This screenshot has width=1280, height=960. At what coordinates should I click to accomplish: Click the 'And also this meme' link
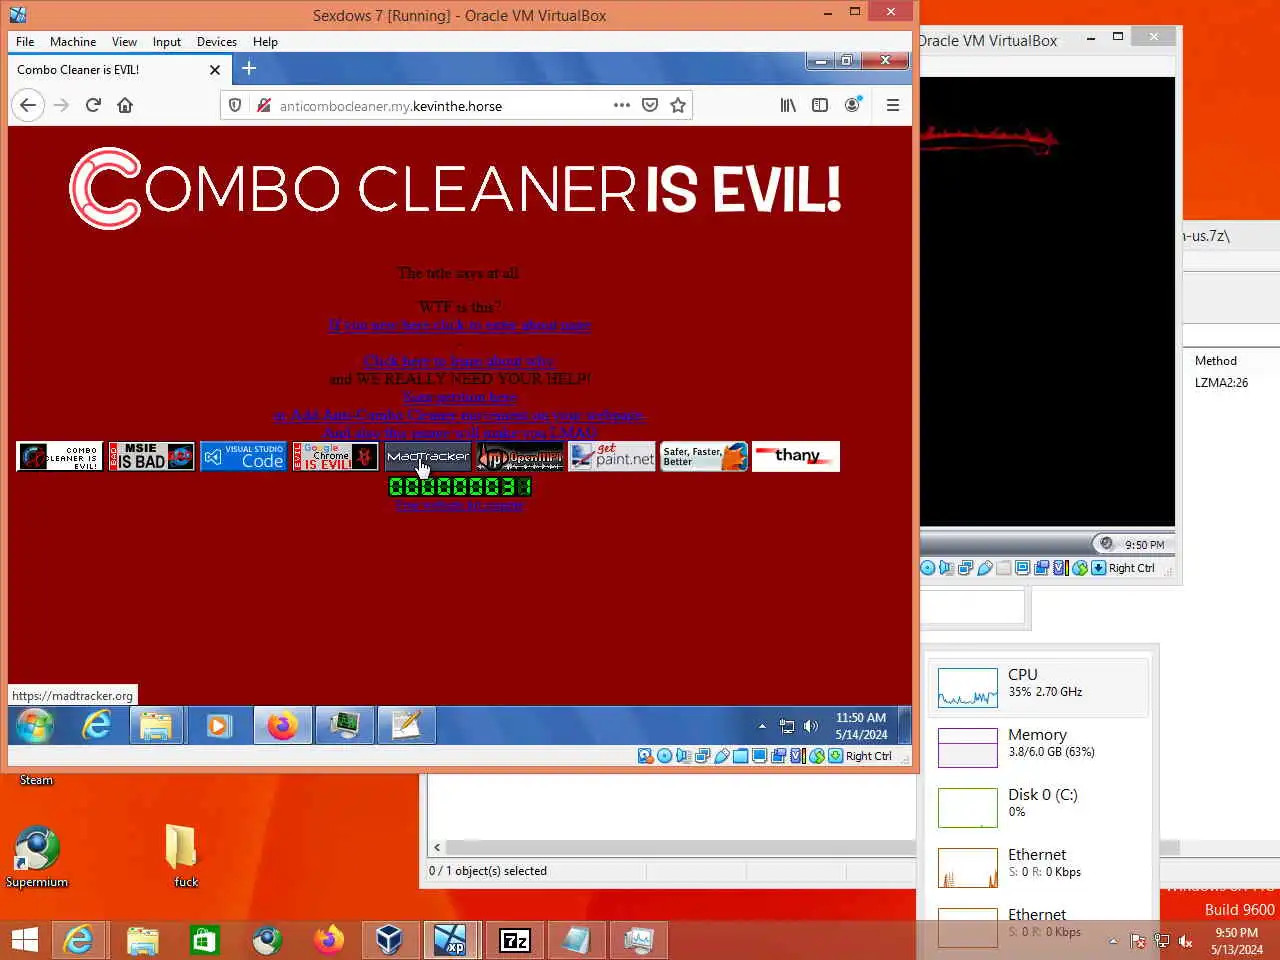coord(460,433)
